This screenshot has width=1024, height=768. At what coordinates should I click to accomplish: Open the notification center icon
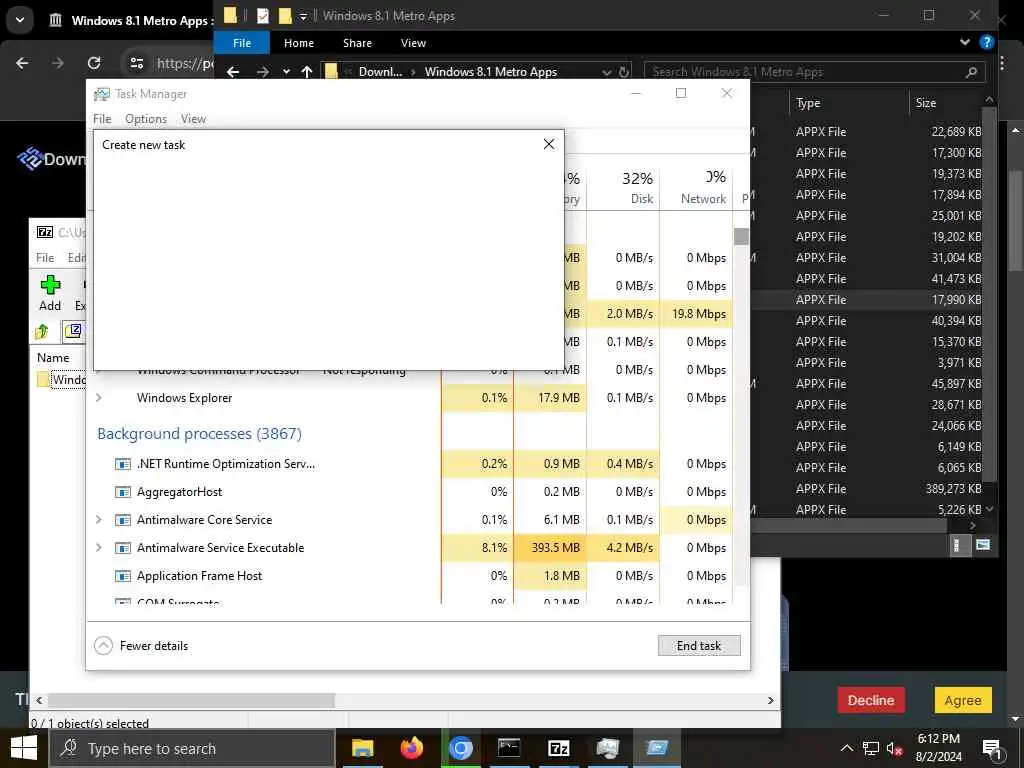click(992, 749)
